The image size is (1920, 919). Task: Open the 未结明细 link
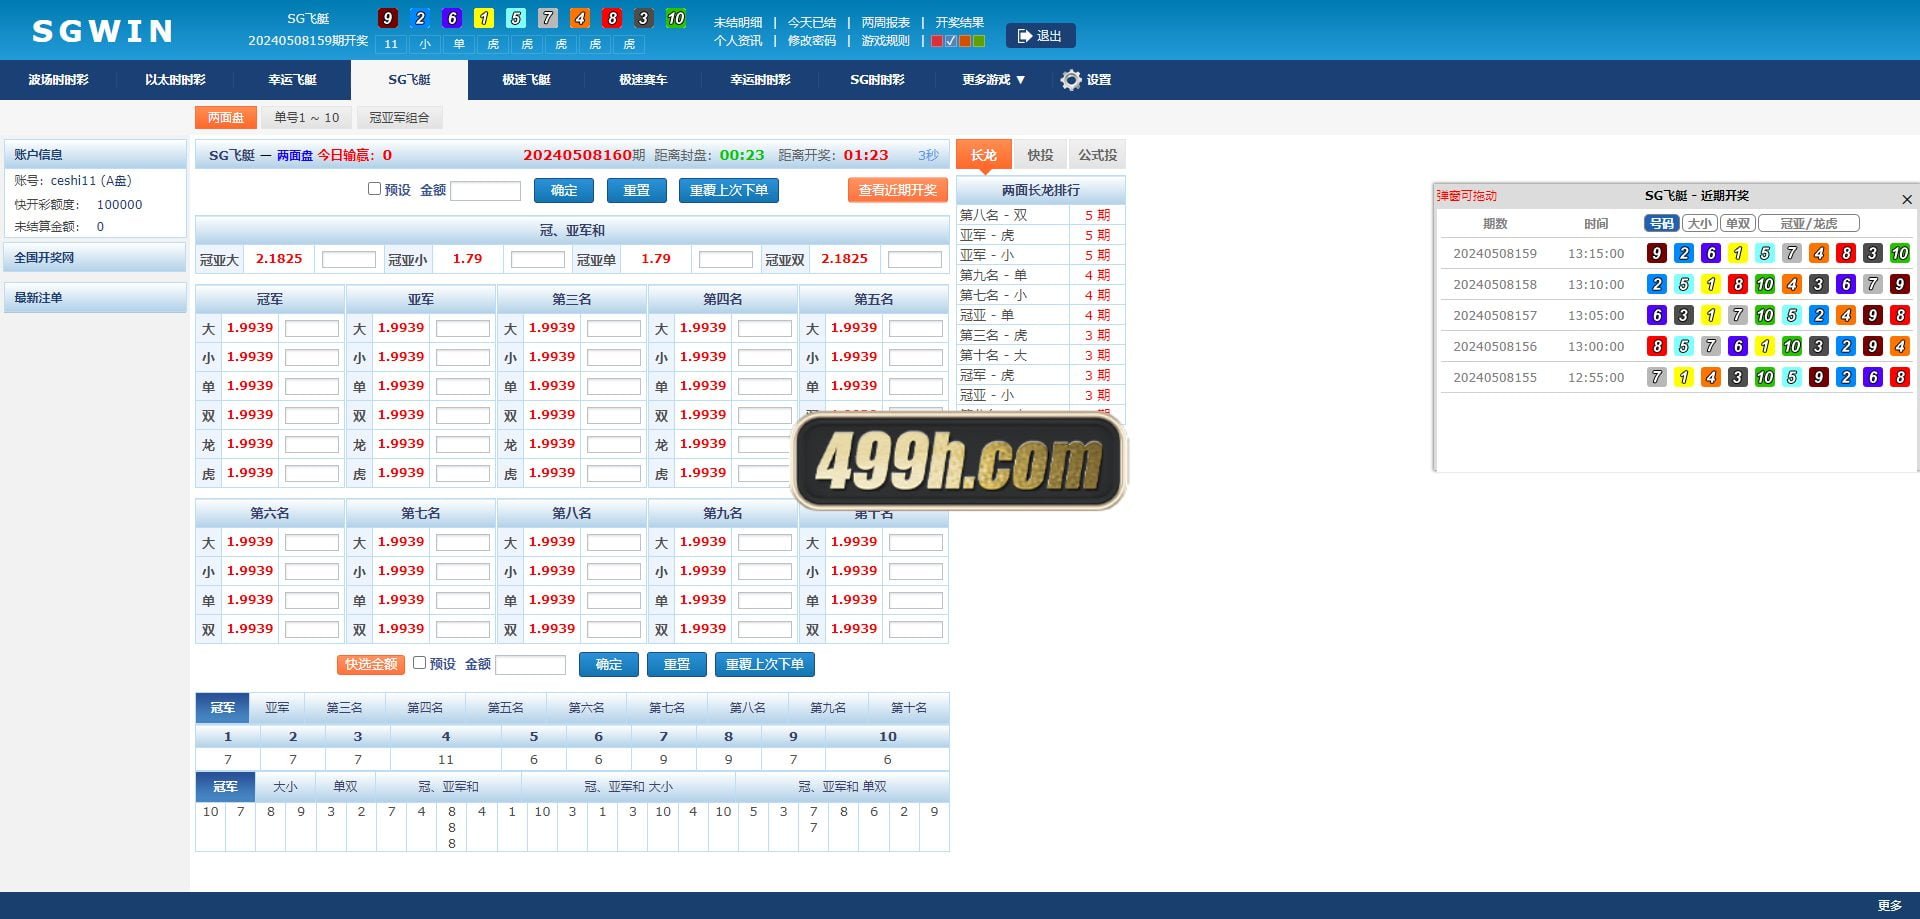click(x=738, y=22)
